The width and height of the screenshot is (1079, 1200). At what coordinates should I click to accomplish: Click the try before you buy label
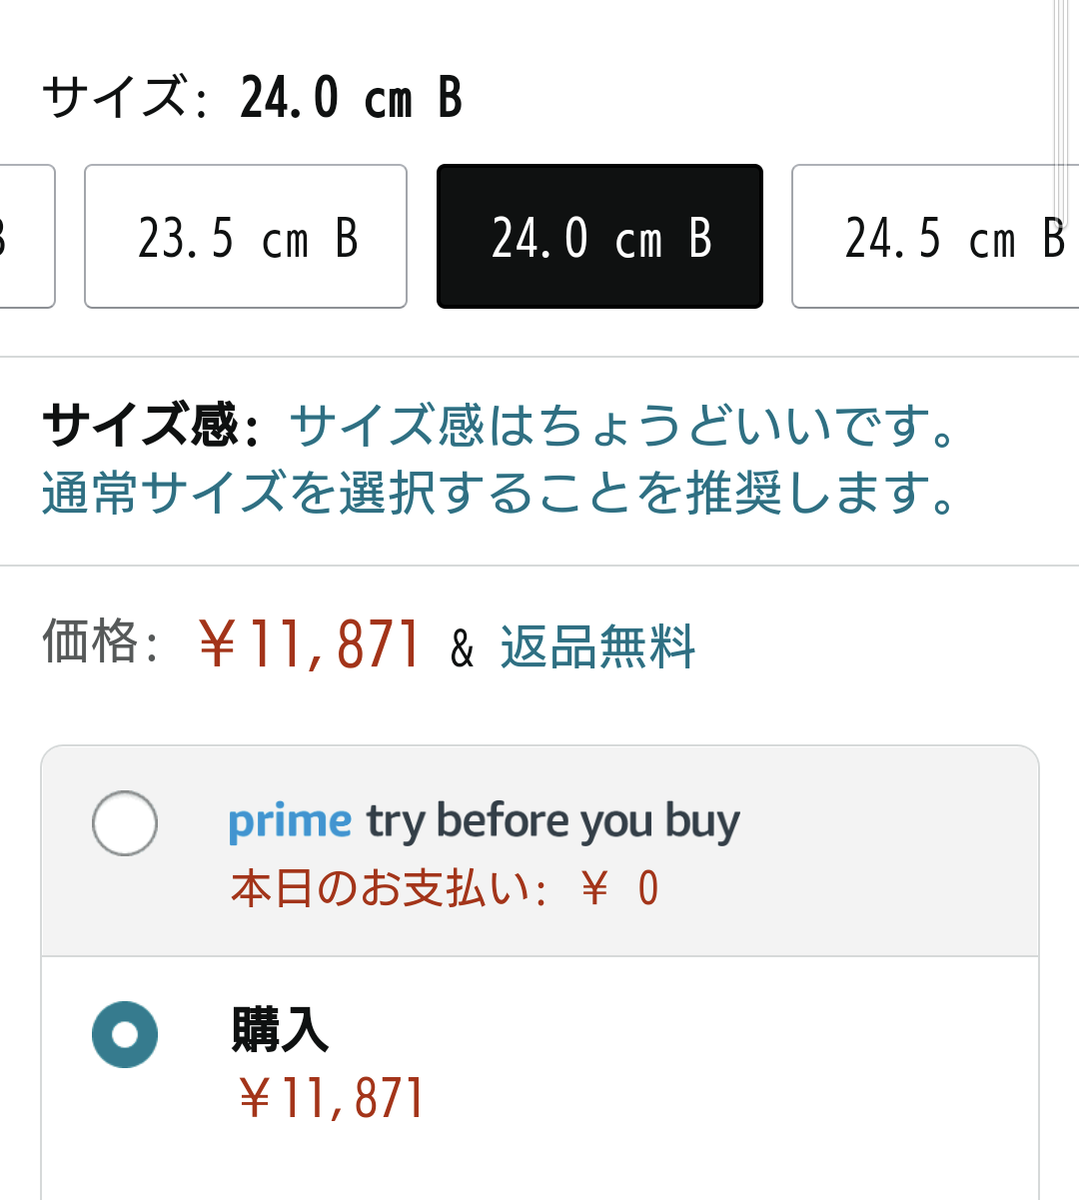[x=552, y=822]
